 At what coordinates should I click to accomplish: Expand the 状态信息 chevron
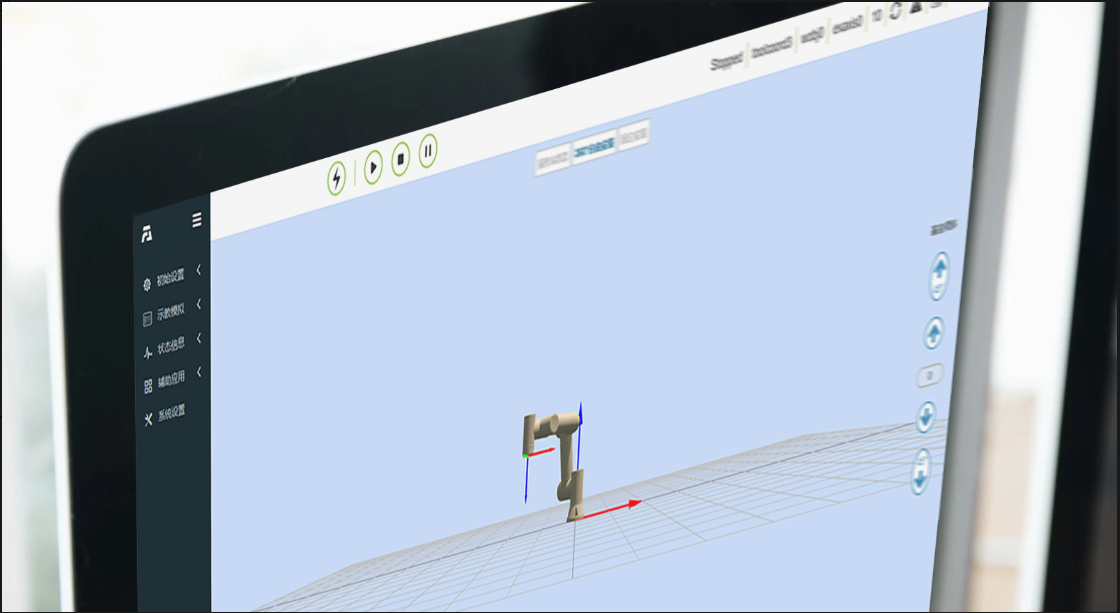199,338
